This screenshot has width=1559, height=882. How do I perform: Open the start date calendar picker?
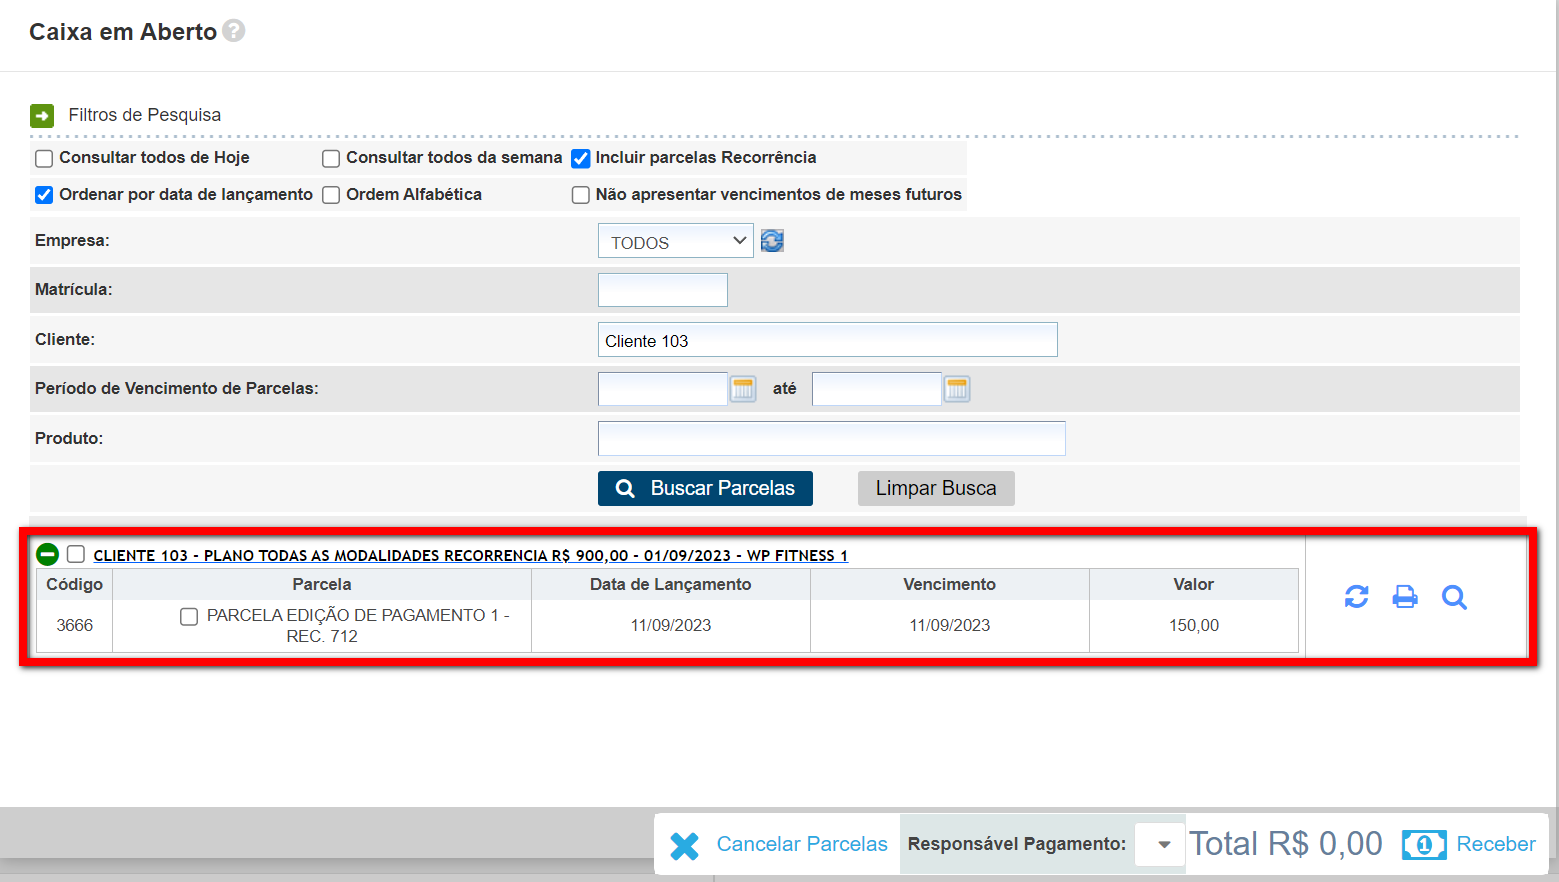pyautogui.click(x=743, y=389)
